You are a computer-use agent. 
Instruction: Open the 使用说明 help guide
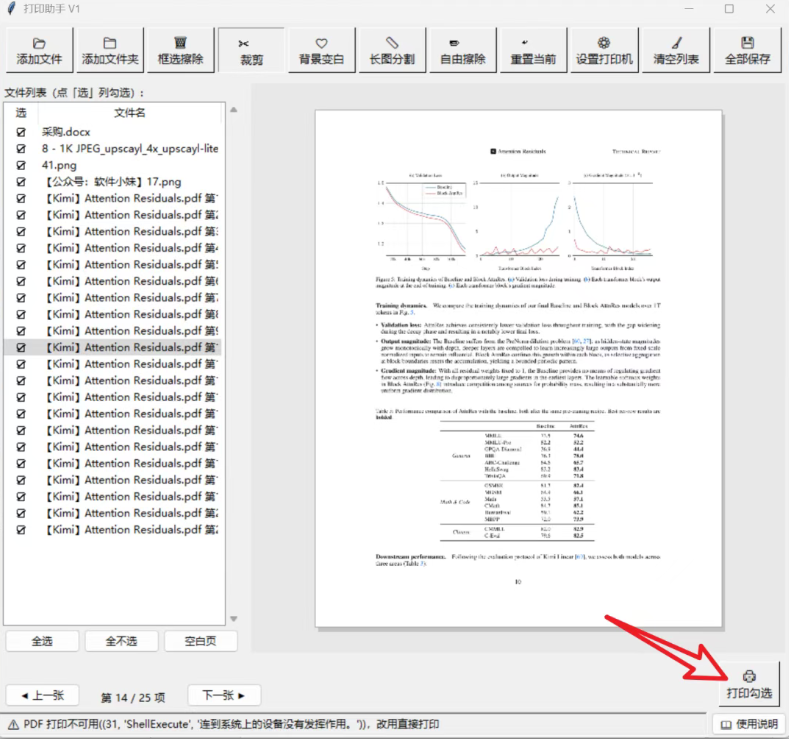point(749,724)
